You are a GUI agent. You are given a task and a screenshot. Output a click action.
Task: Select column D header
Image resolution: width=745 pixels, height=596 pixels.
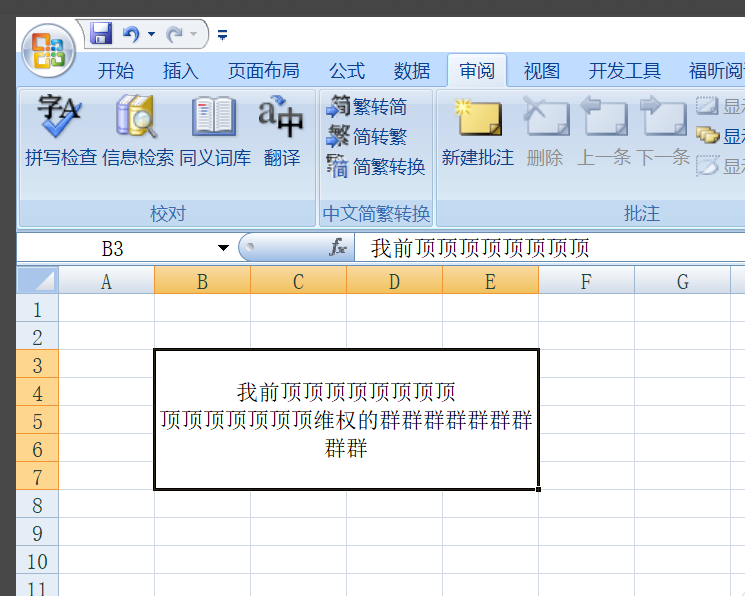click(394, 280)
